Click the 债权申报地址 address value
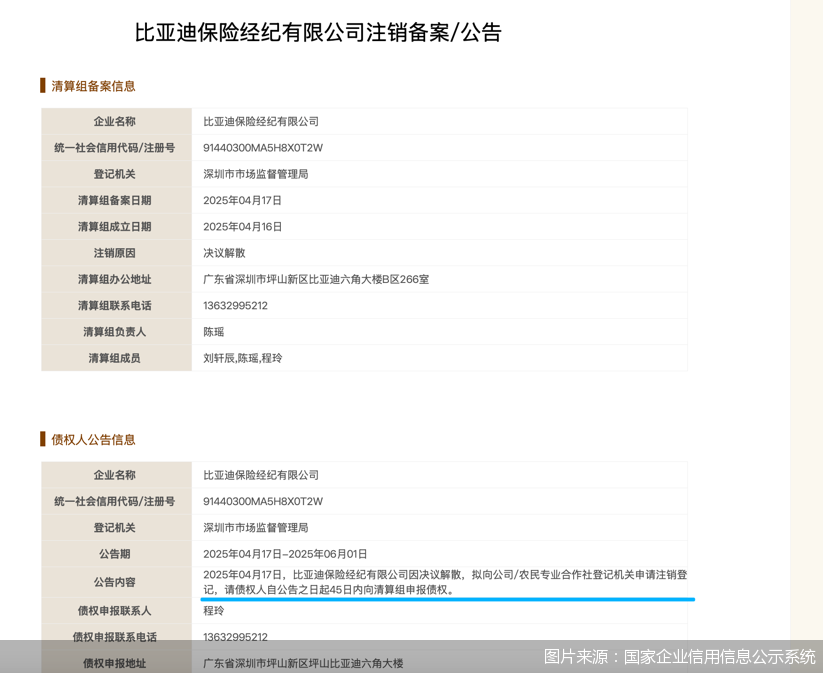 (x=303, y=663)
